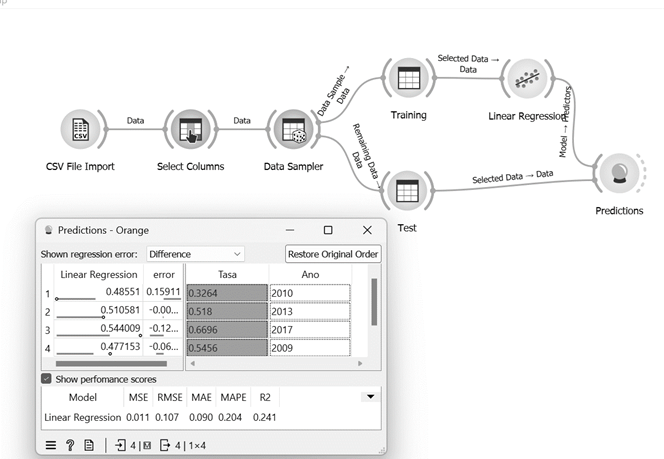Open the Data Sampler widget
Viewport: 664px width, 459px height.
pyautogui.click(x=294, y=131)
